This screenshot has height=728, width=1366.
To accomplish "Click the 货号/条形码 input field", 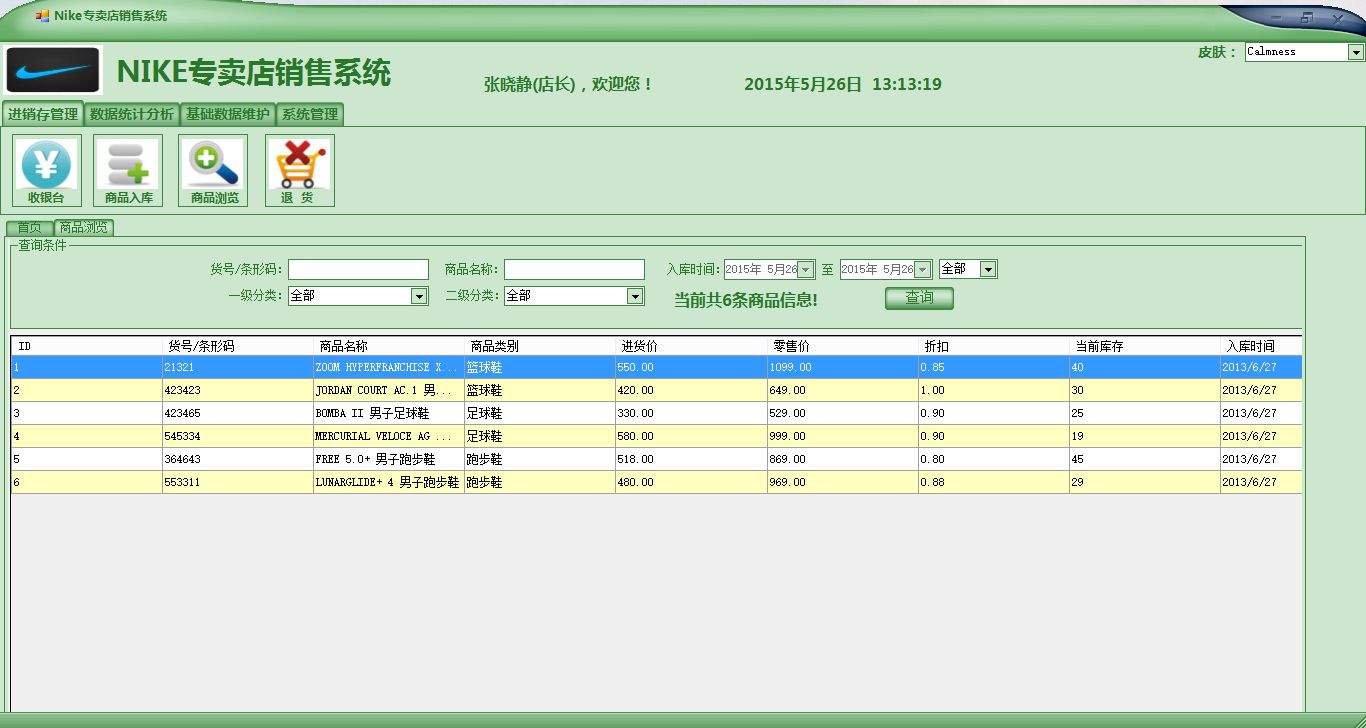I will 358,269.
